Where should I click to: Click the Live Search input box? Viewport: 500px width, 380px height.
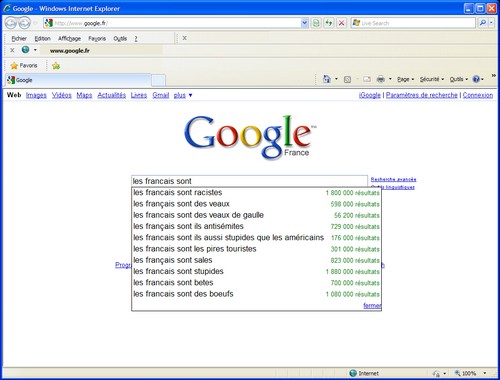click(x=413, y=23)
